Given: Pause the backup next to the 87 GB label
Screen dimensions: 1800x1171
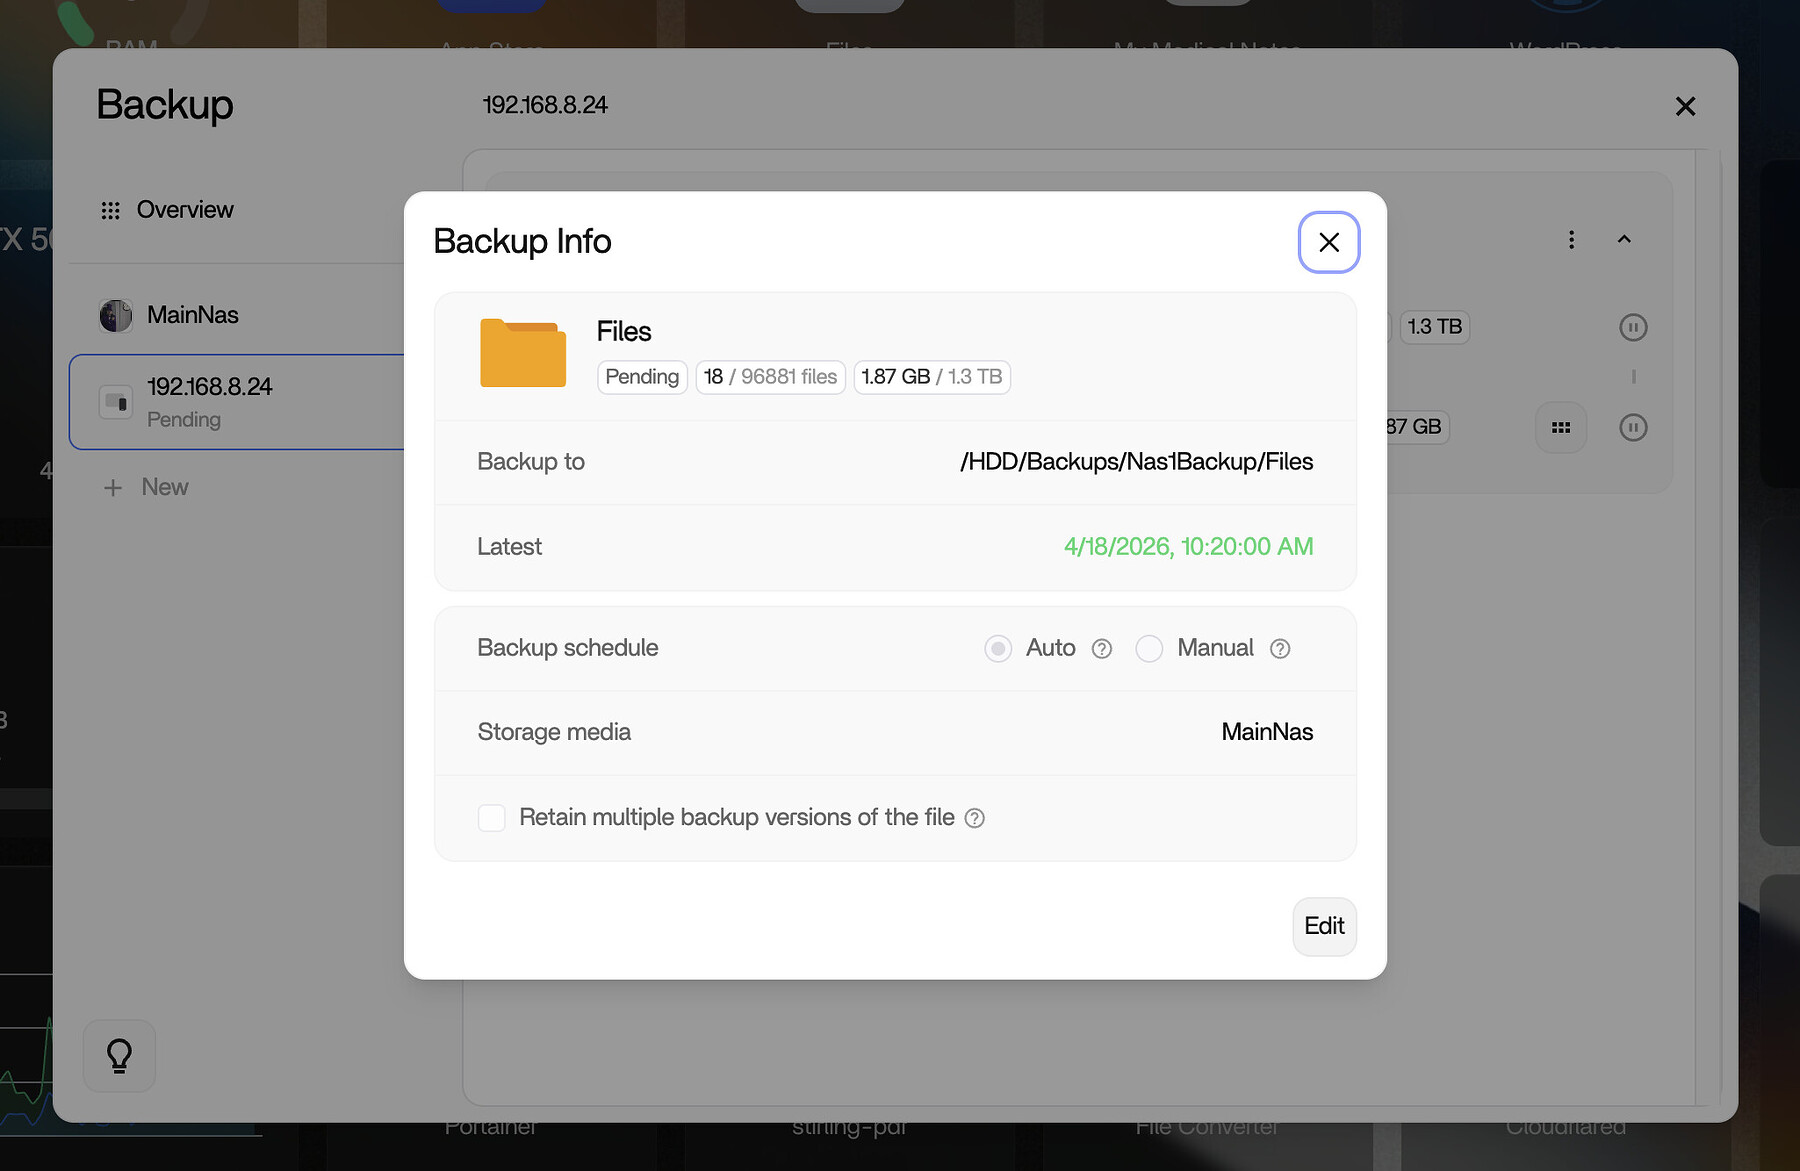Looking at the screenshot, I should 1634,428.
